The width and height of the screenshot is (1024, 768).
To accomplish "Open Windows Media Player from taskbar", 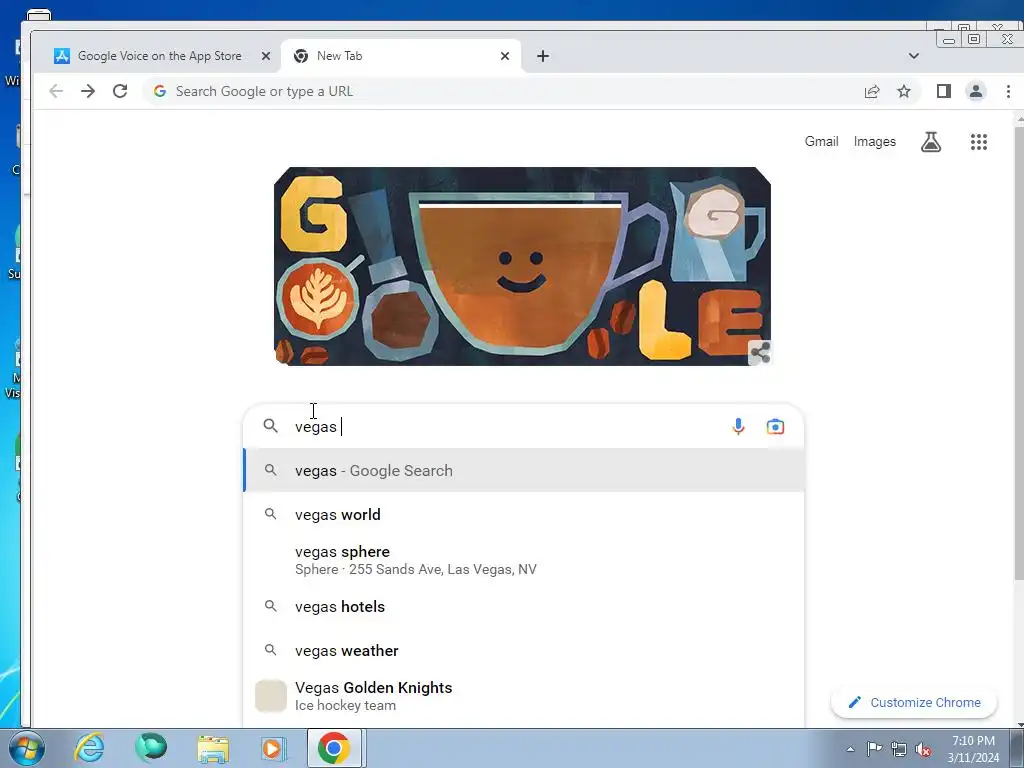I will (273, 748).
